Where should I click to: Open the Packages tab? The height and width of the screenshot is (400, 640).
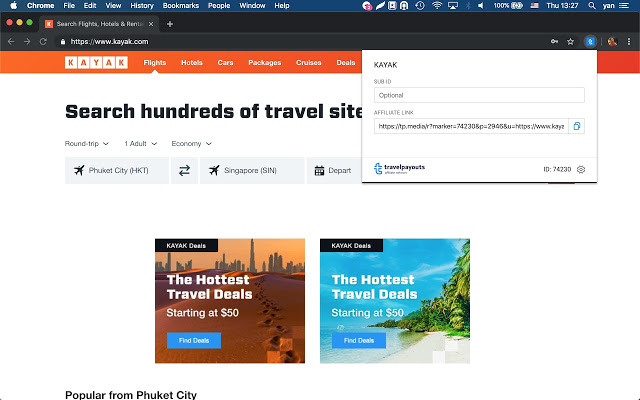pyautogui.click(x=264, y=62)
